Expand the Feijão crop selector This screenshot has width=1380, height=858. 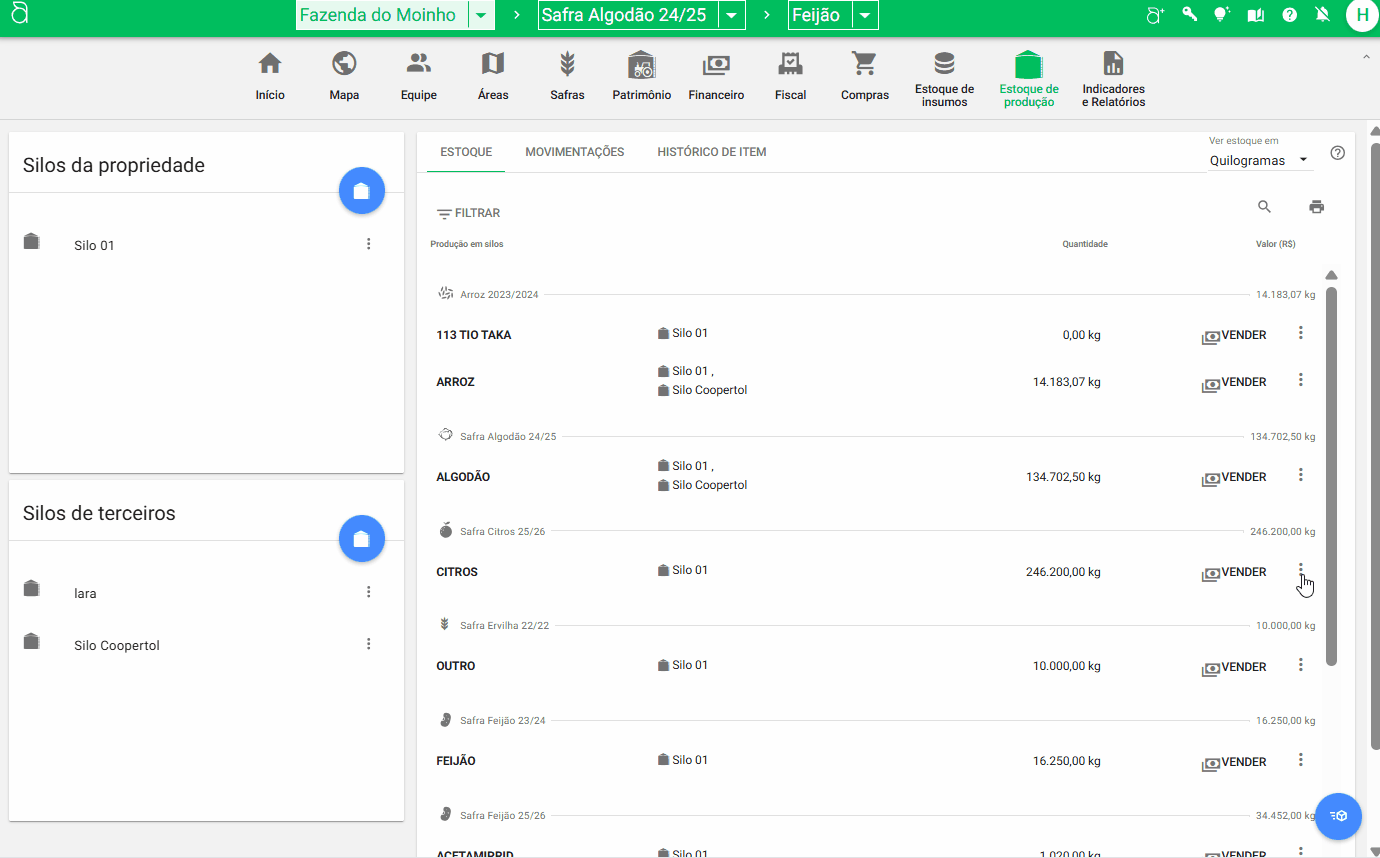tap(864, 15)
